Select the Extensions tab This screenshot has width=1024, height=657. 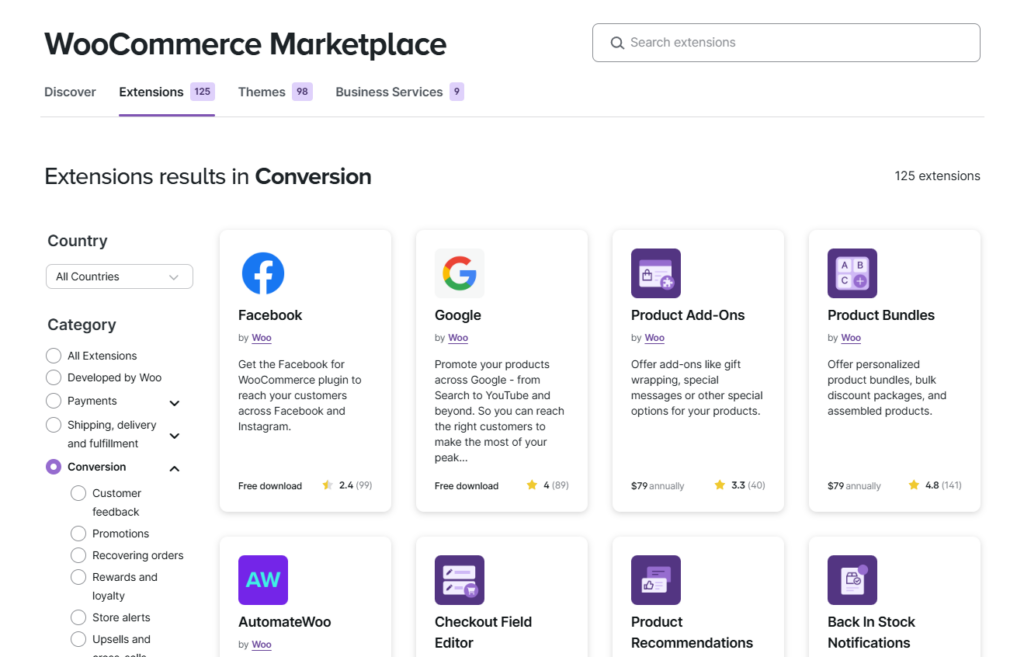pyautogui.click(x=167, y=92)
